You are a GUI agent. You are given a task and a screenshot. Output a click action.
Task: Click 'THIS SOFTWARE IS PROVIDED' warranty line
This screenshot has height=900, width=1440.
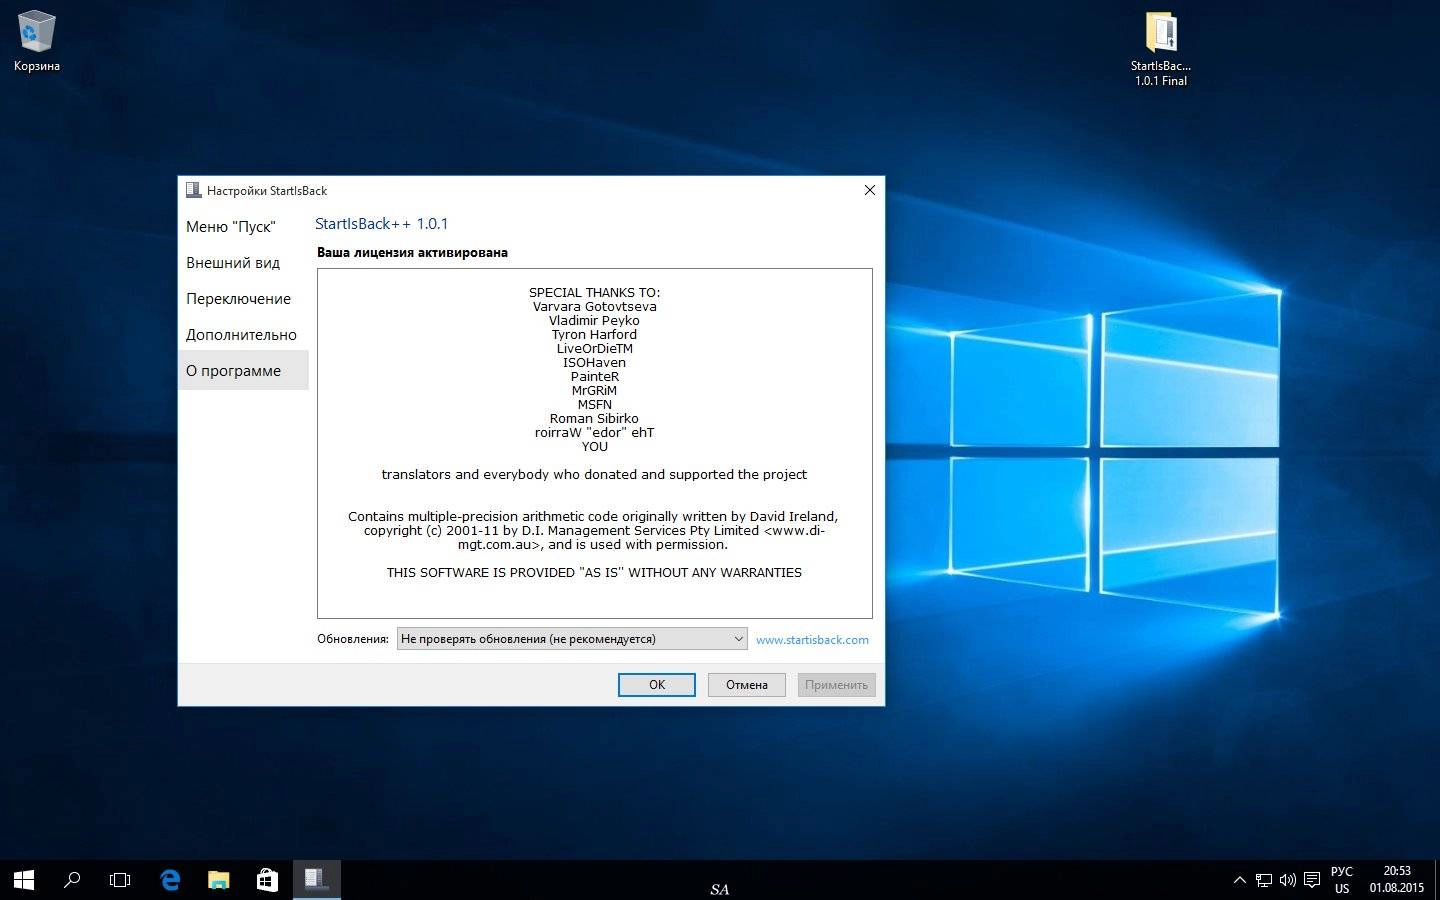coord(594,573)
